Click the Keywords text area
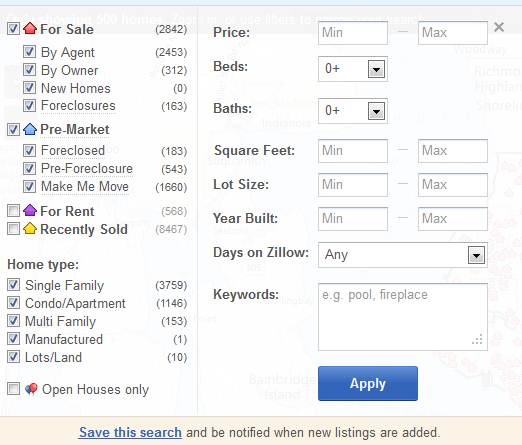Screen dimensions: 522x445 403,317
